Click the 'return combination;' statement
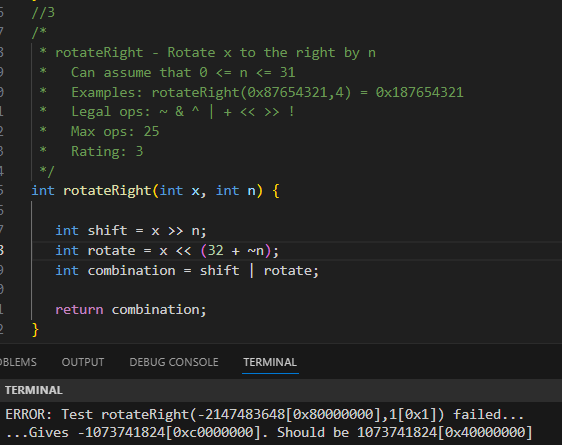This screenshot has height=445, width=562. coord(131,310)
